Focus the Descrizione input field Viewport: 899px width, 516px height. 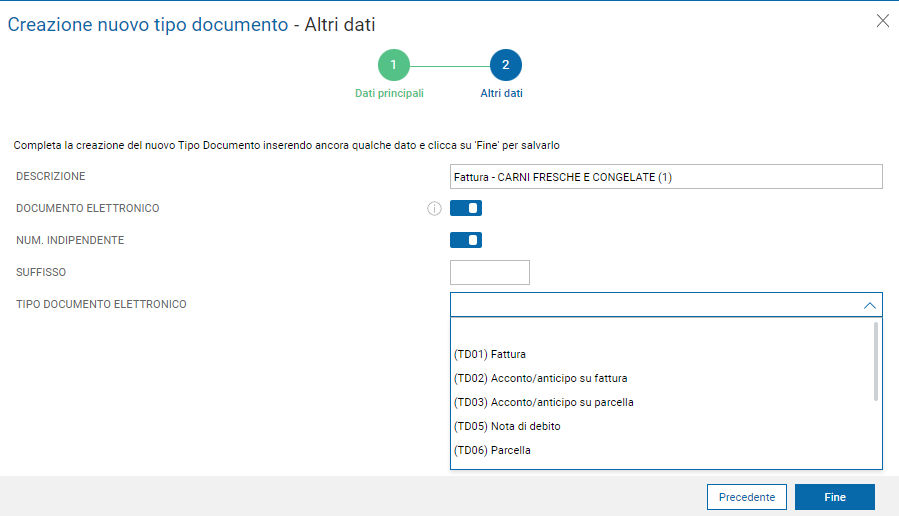point(666,177)
